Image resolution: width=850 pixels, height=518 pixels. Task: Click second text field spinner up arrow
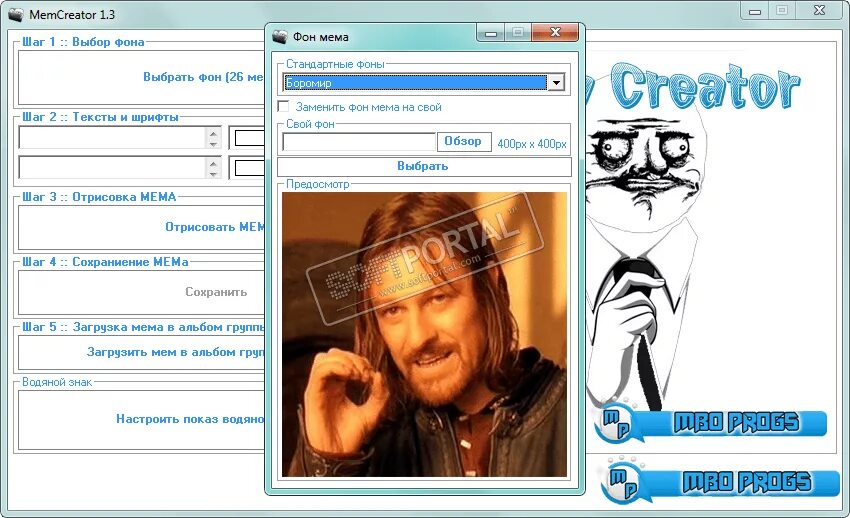coord(214,163)
